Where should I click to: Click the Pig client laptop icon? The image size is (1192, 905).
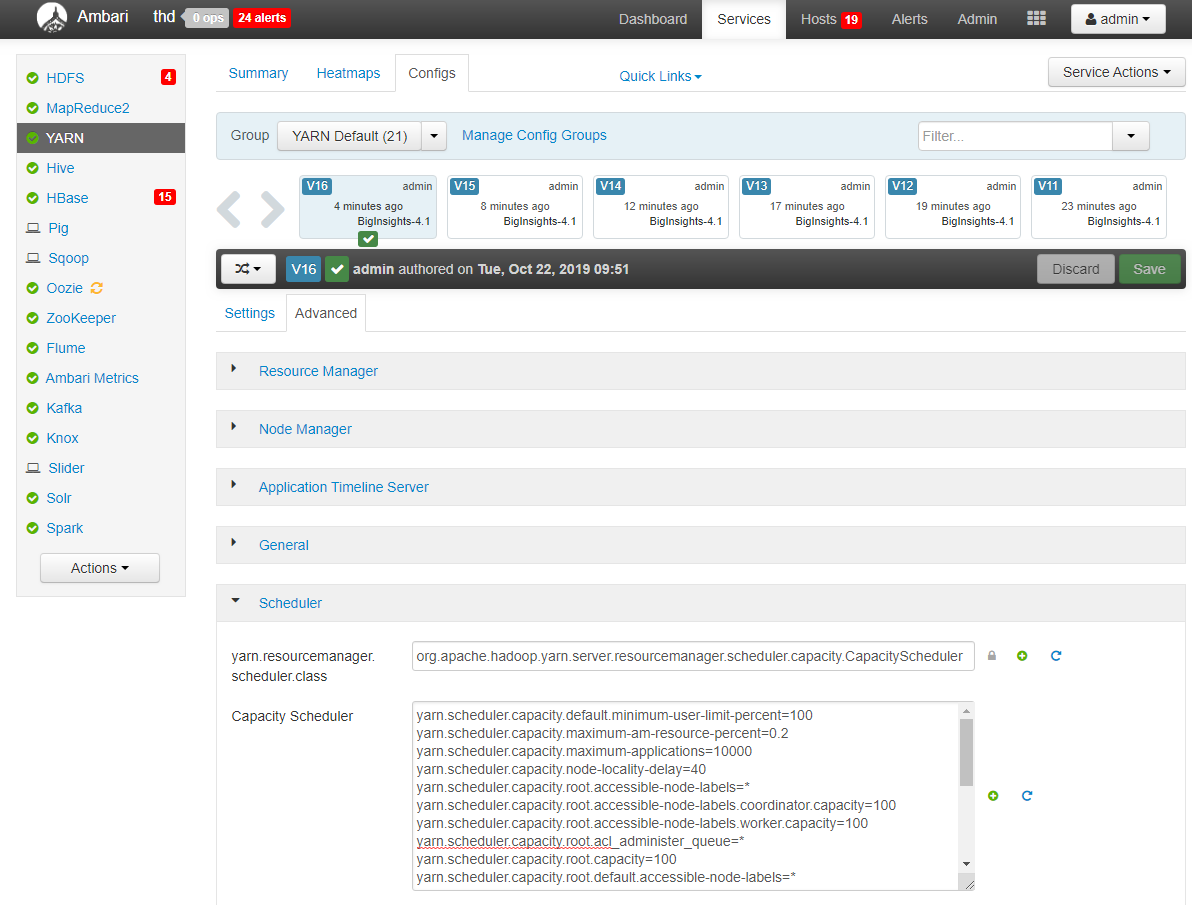[33, 228]
